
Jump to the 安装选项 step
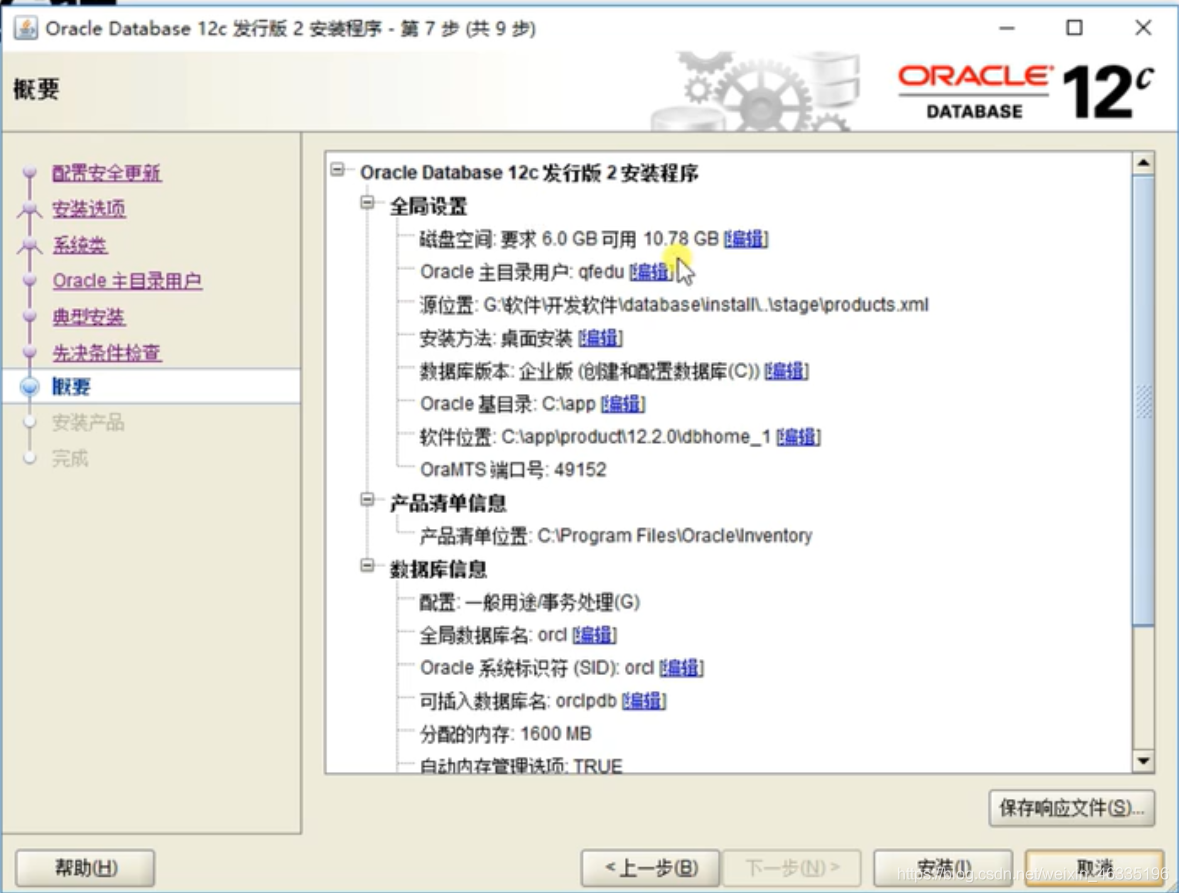[89, 209]
